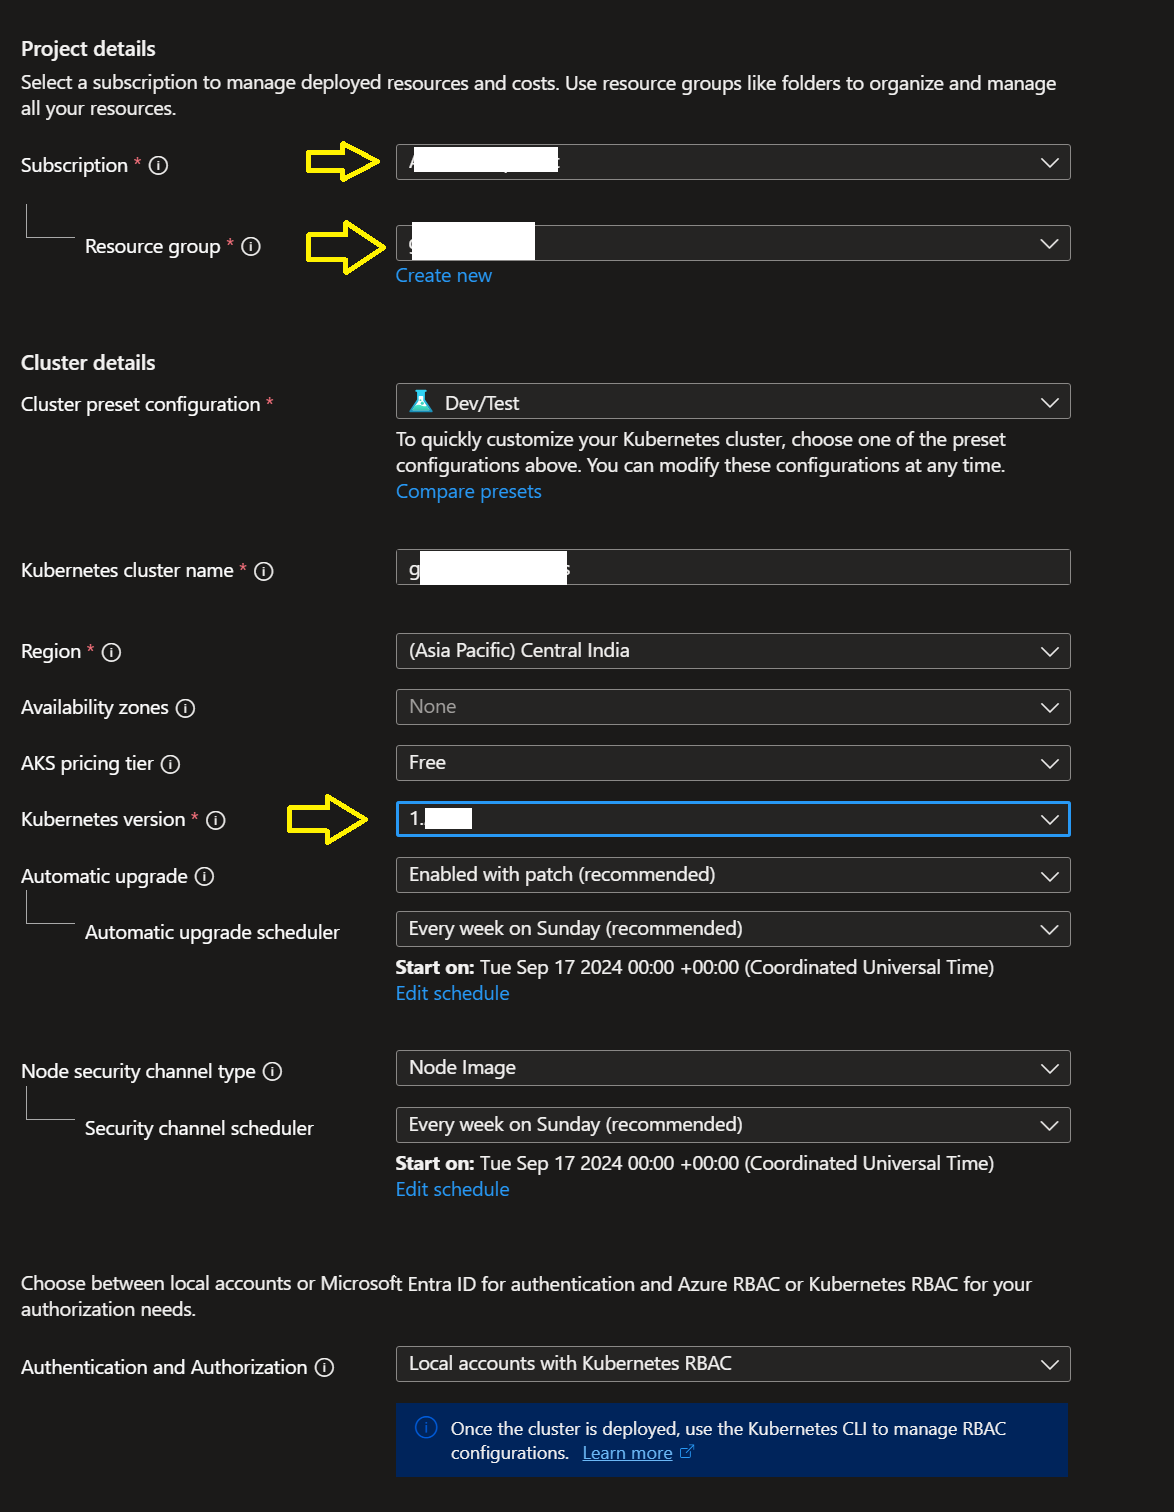Click info icon next to Kubernetes cluster name
1174x1512 pixels.
[x=264, y=571]
